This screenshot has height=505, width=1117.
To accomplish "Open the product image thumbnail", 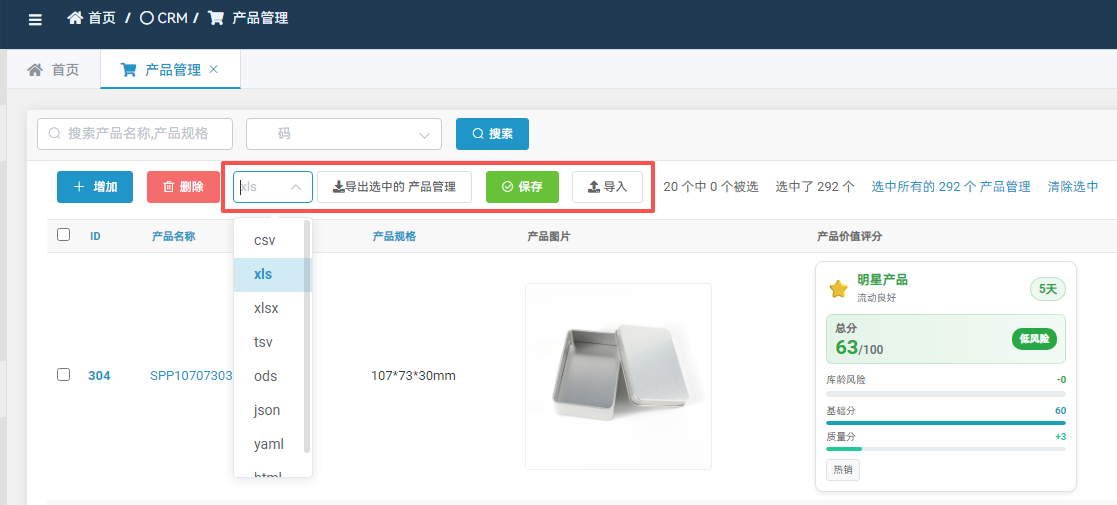I will coord(617,376).
